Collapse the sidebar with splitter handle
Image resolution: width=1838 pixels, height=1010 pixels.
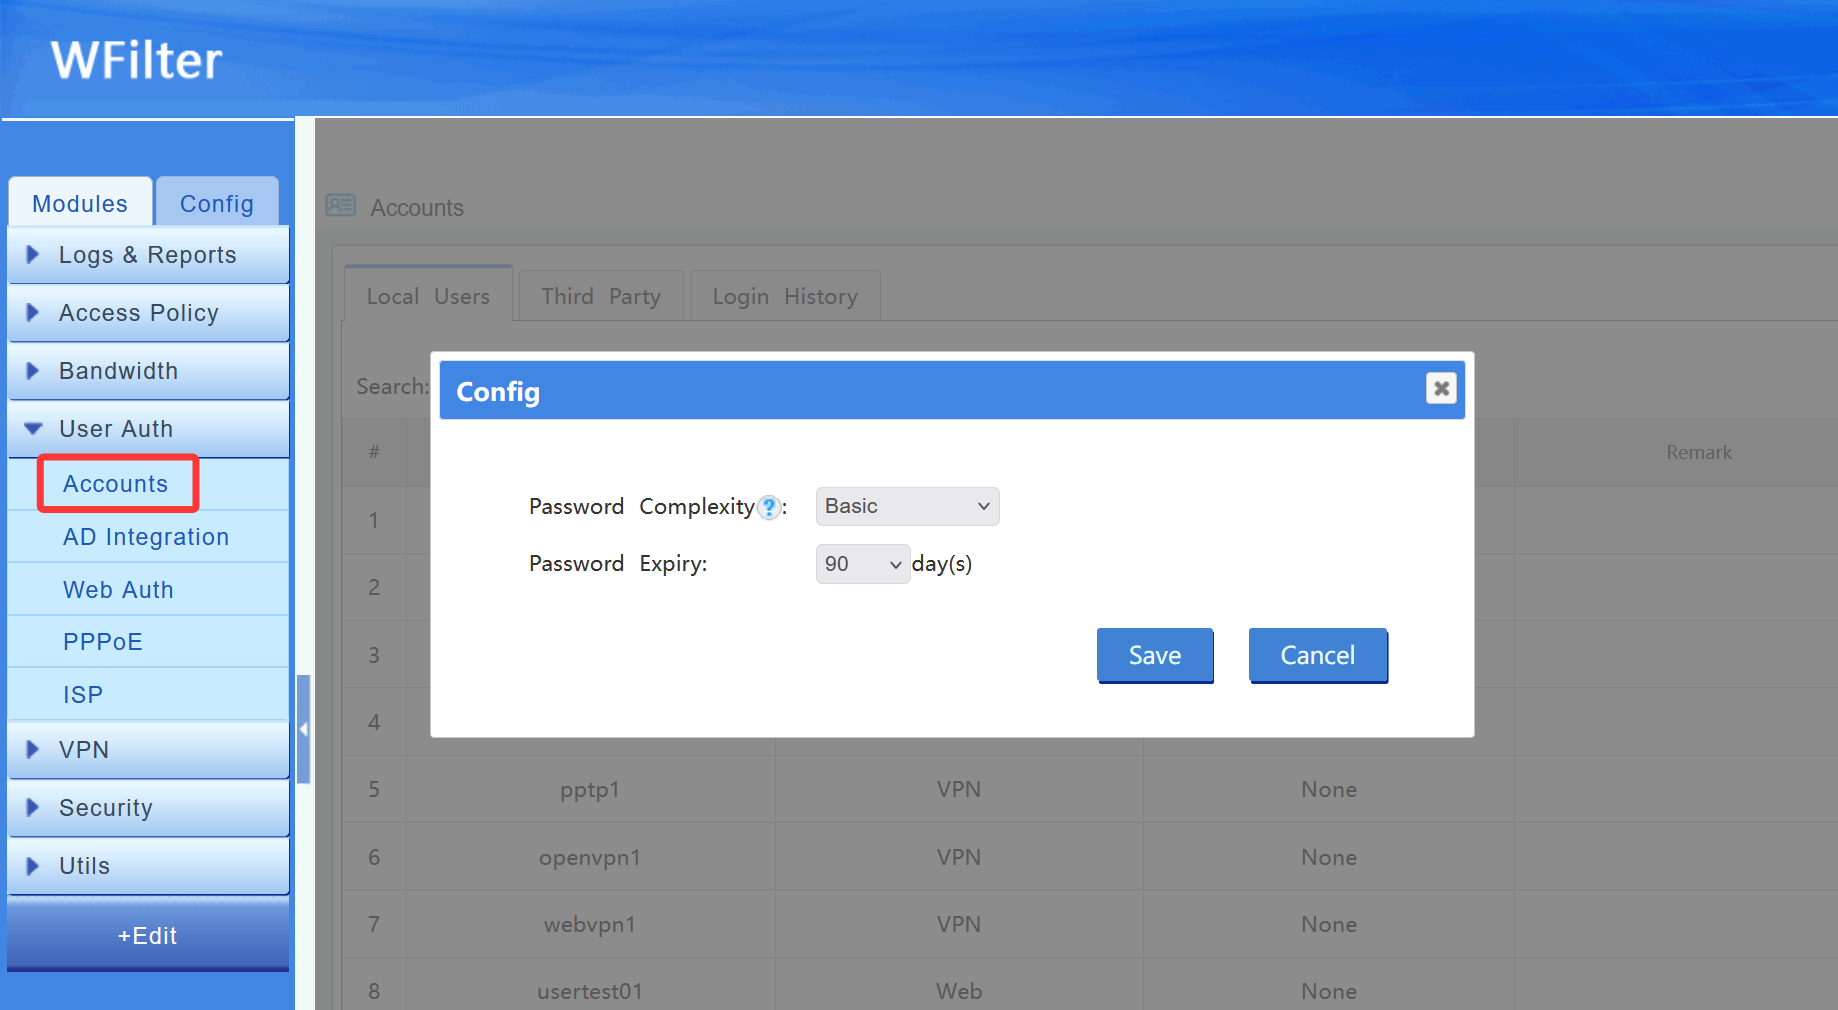(303, 729)
